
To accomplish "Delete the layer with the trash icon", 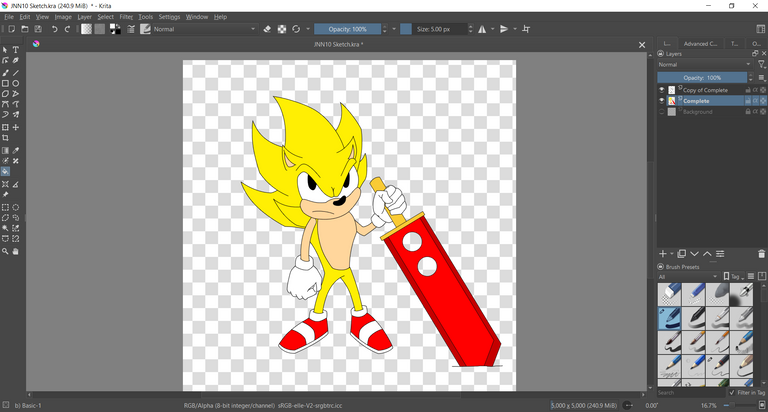I will pos(761,254).
